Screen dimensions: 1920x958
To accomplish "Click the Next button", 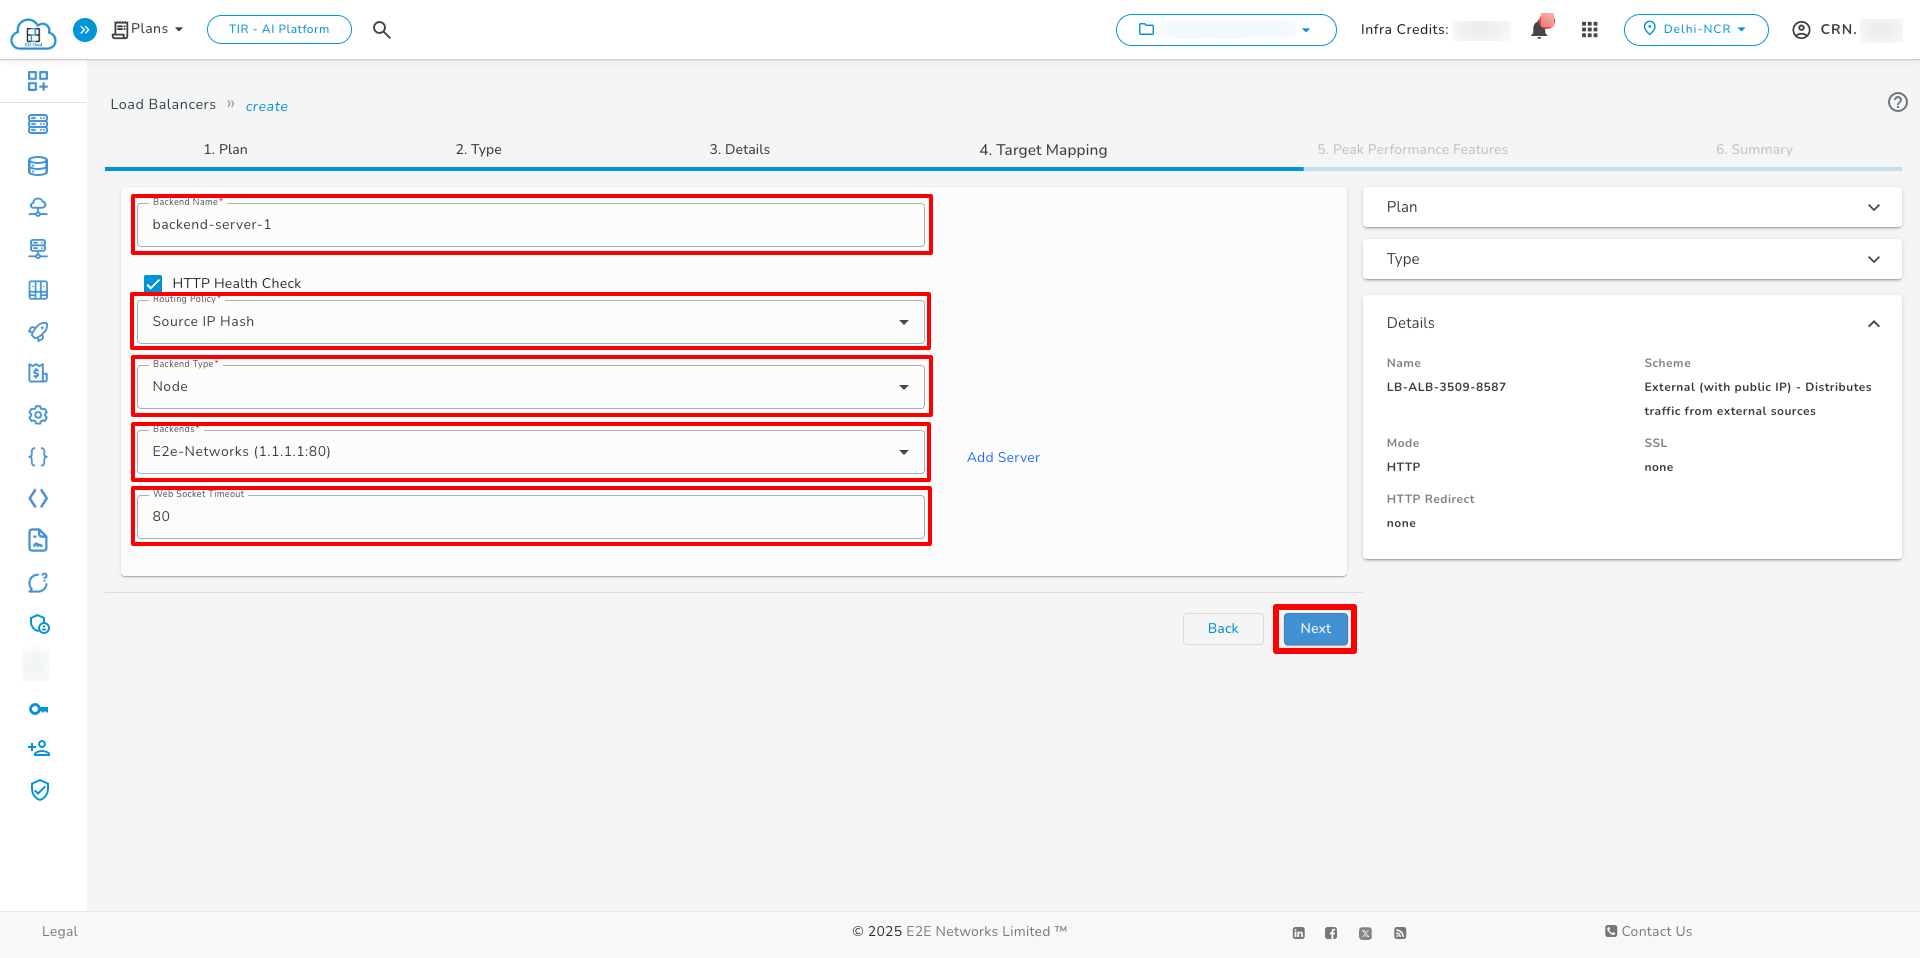I will point(1314,628).
